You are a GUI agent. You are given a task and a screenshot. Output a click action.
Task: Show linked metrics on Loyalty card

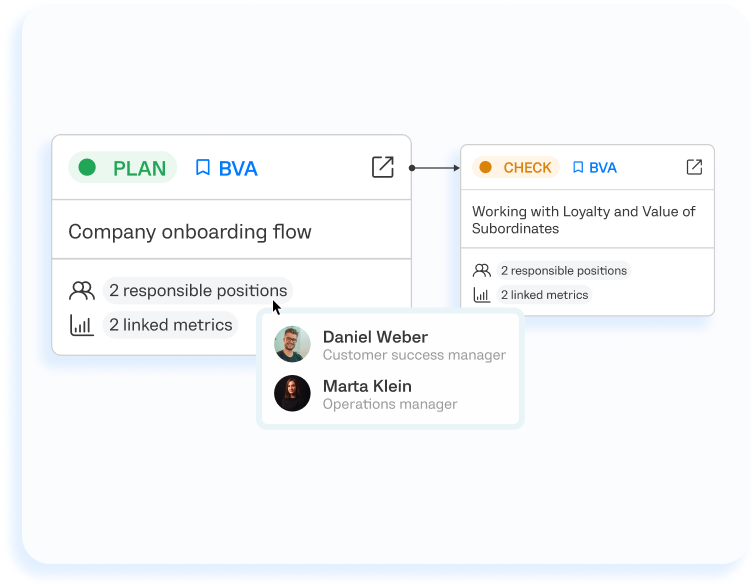pyautogui.click(x=544, y=295)
